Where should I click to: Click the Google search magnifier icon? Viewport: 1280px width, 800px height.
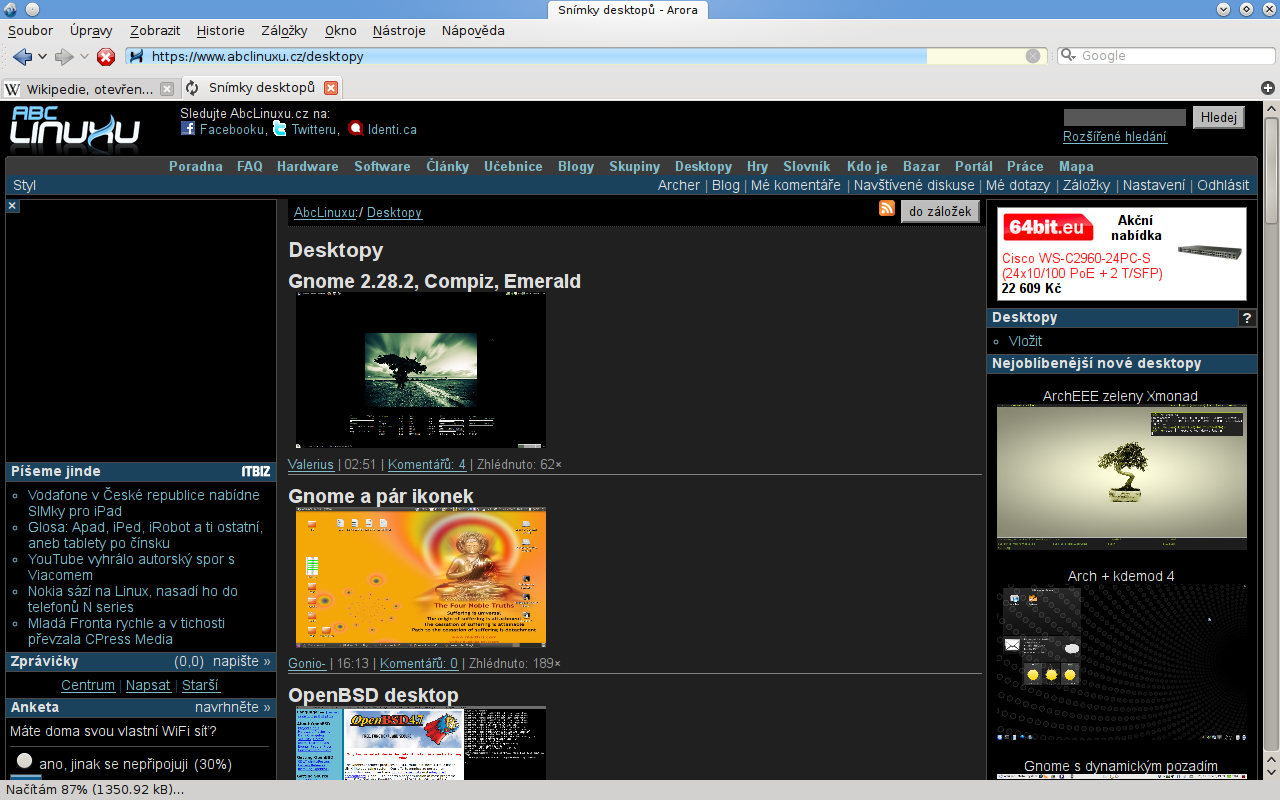[1068, 56]
